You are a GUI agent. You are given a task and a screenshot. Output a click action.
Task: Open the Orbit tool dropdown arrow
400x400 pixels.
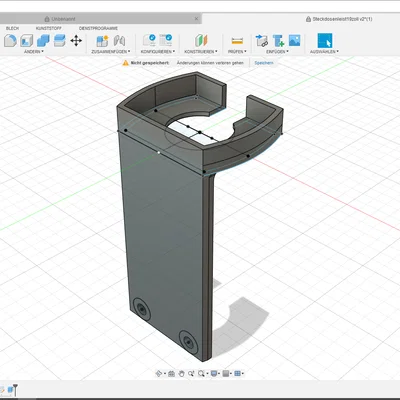[165, 374]
